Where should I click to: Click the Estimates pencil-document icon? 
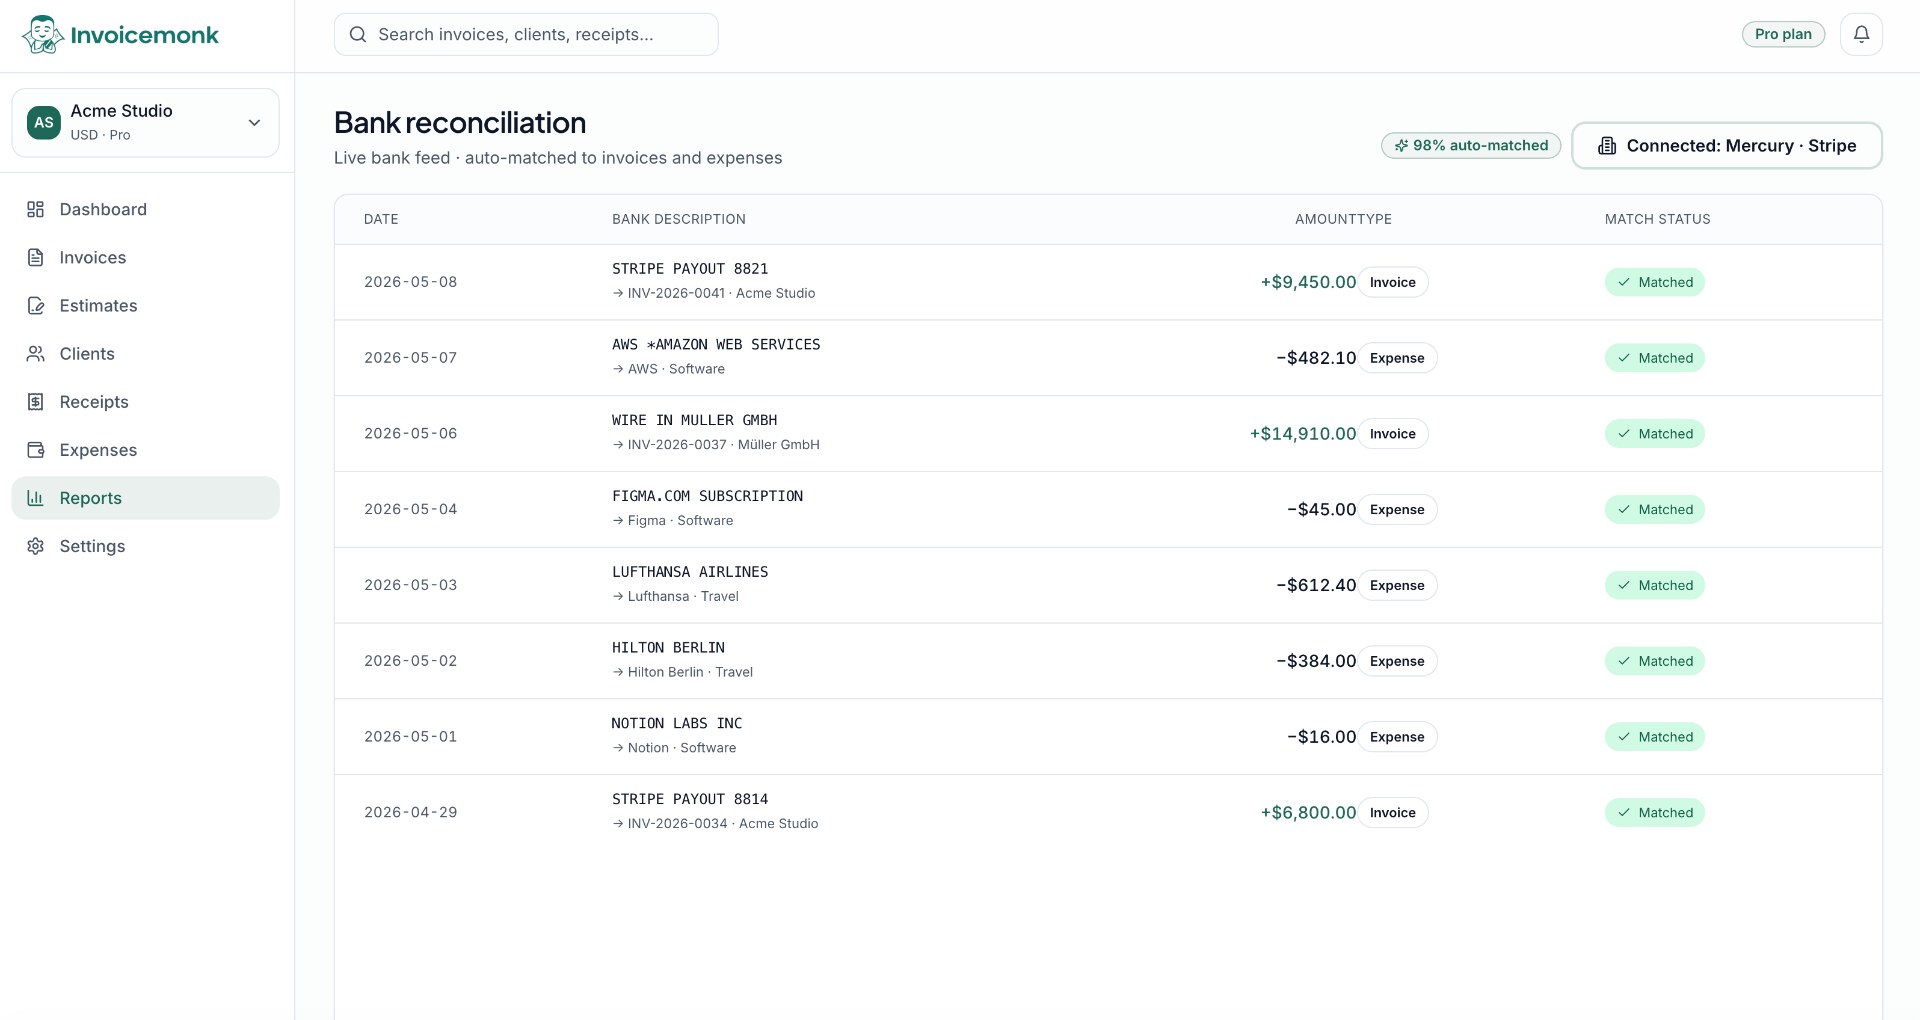[36, 305]
